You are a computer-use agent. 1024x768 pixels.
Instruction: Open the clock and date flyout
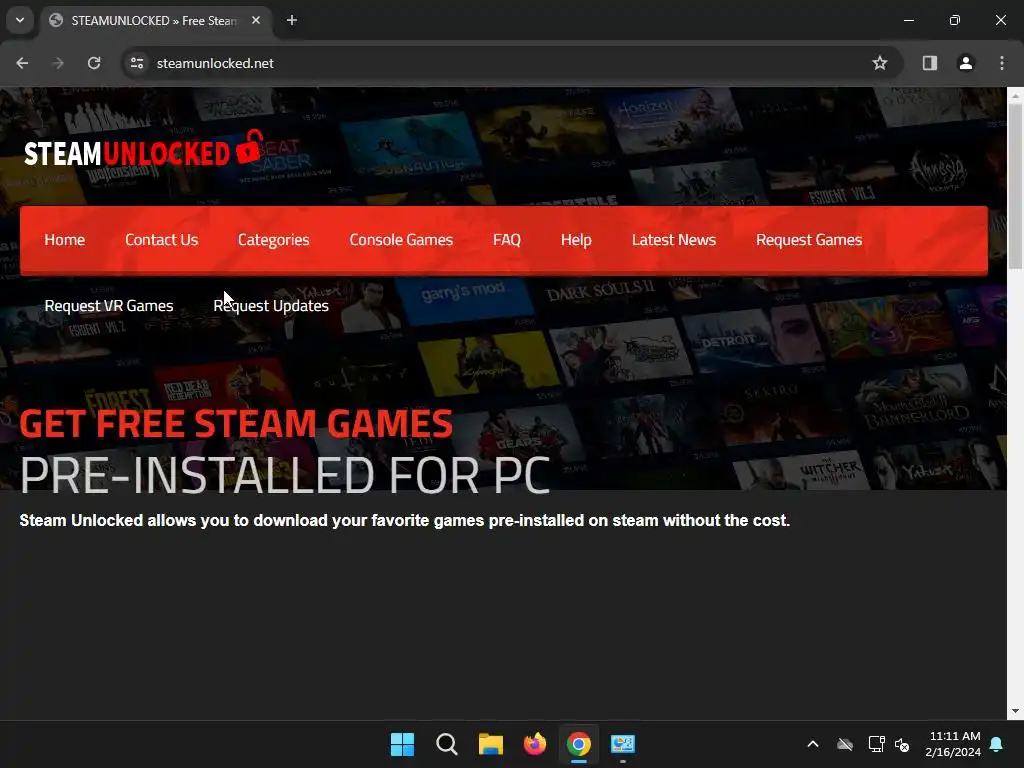tap(953, 744)
